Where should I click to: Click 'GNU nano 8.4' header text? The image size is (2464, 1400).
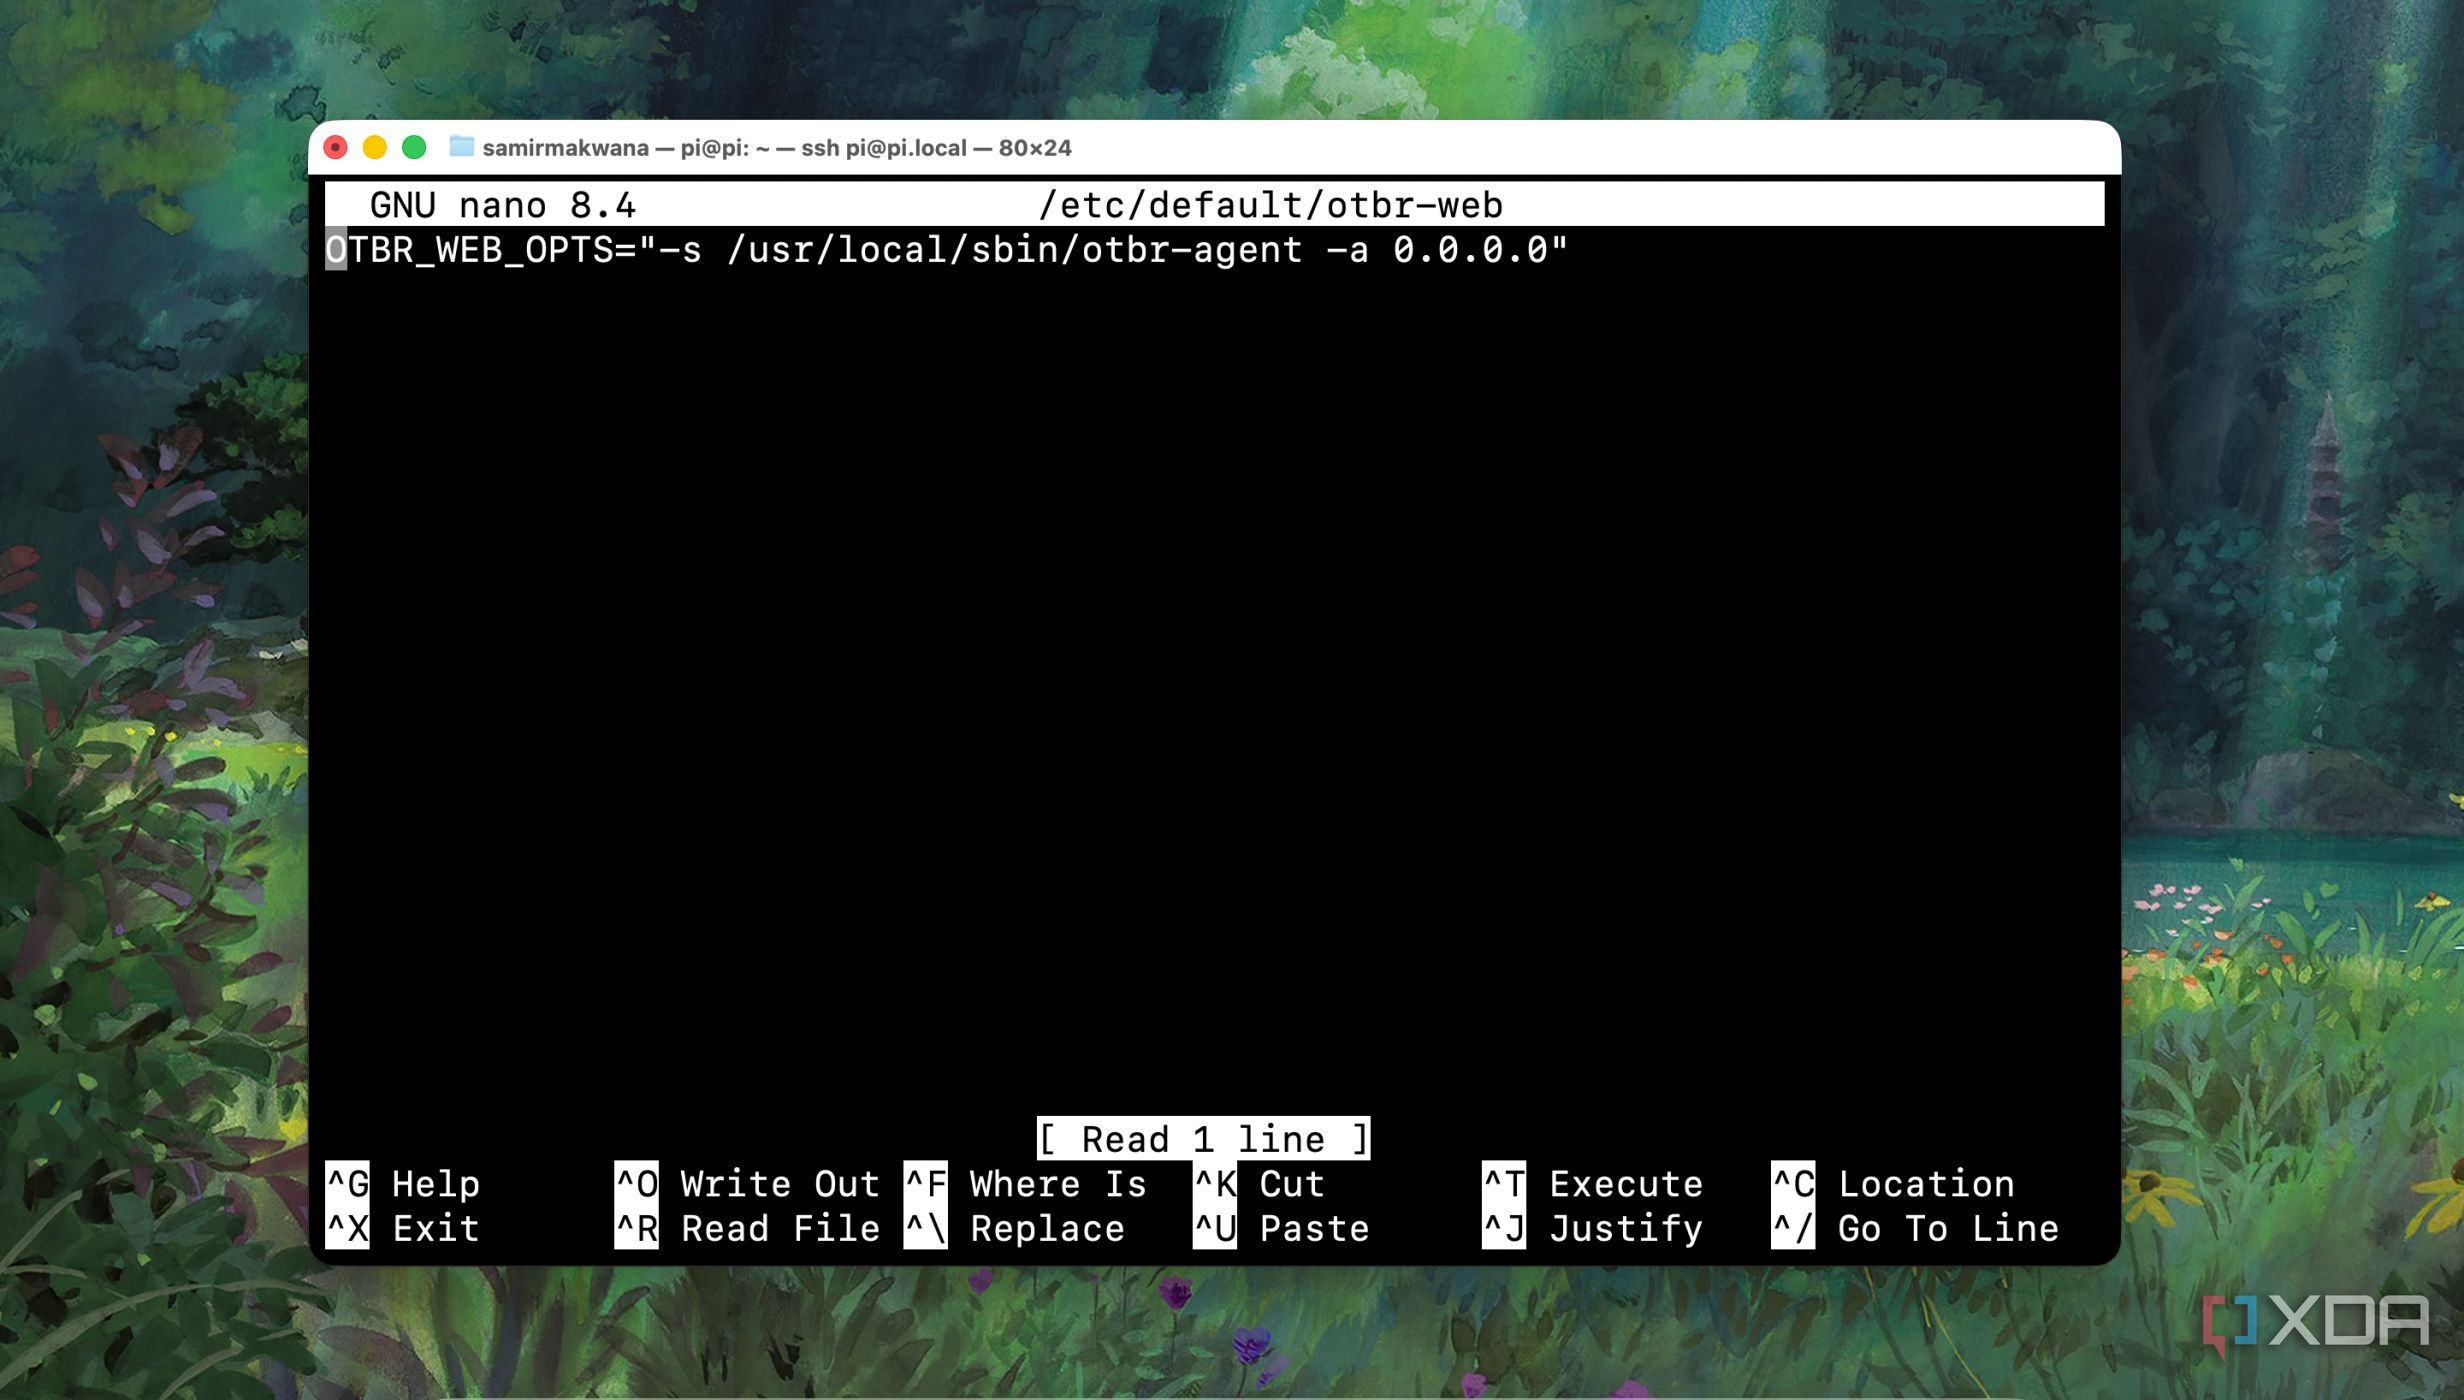point(503,206)
